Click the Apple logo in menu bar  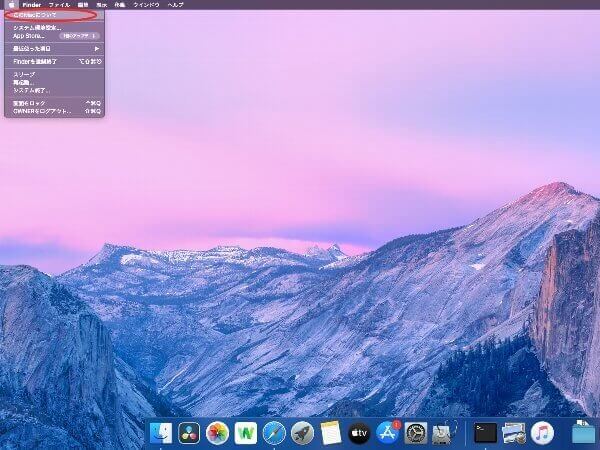pos(12,5)
